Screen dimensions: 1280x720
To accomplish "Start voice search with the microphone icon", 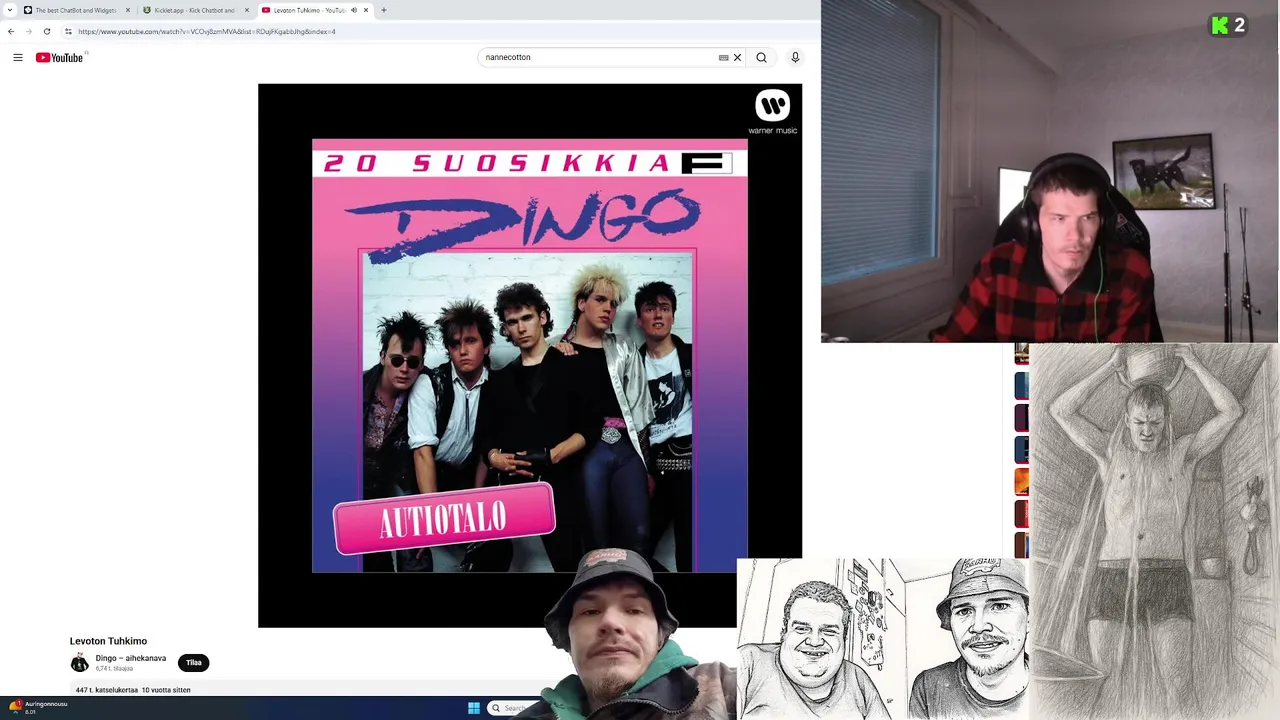I will pyautogui.click(x=795, y=57).
